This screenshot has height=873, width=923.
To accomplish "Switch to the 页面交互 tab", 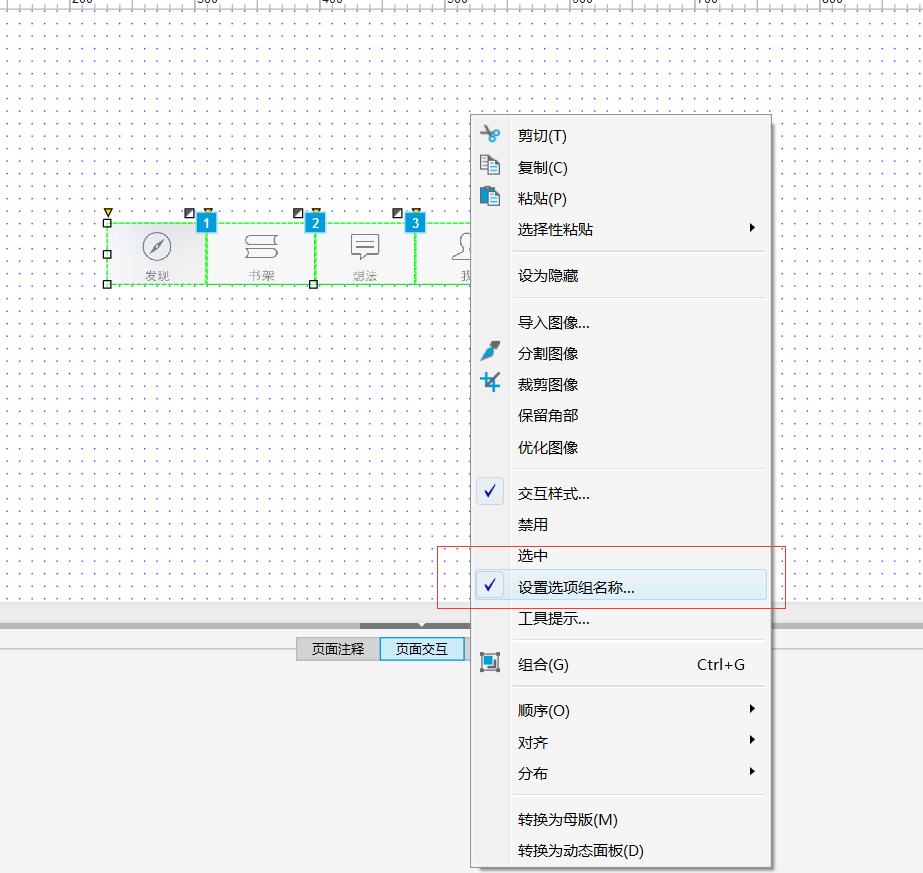I will (421, 649).
